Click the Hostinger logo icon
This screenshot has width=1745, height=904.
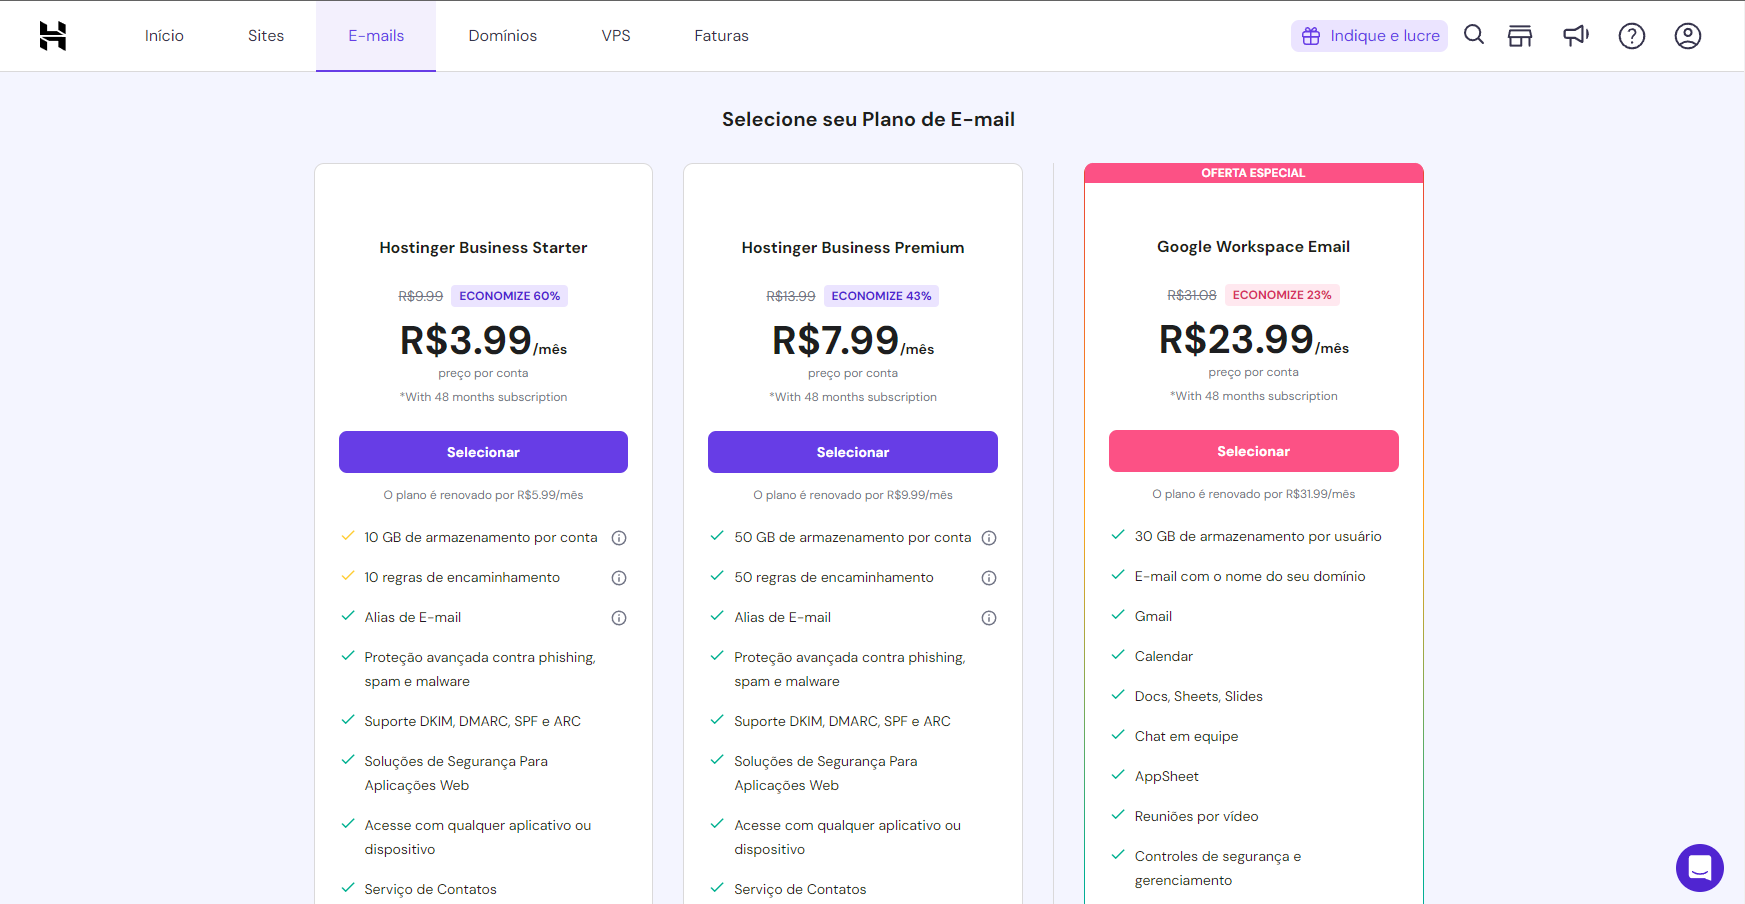click(53, 36)
